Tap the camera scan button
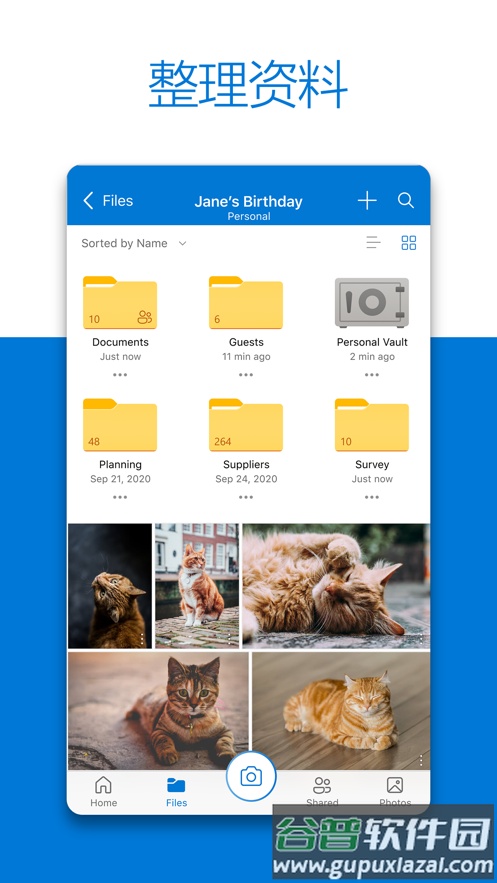 (251, 777)
